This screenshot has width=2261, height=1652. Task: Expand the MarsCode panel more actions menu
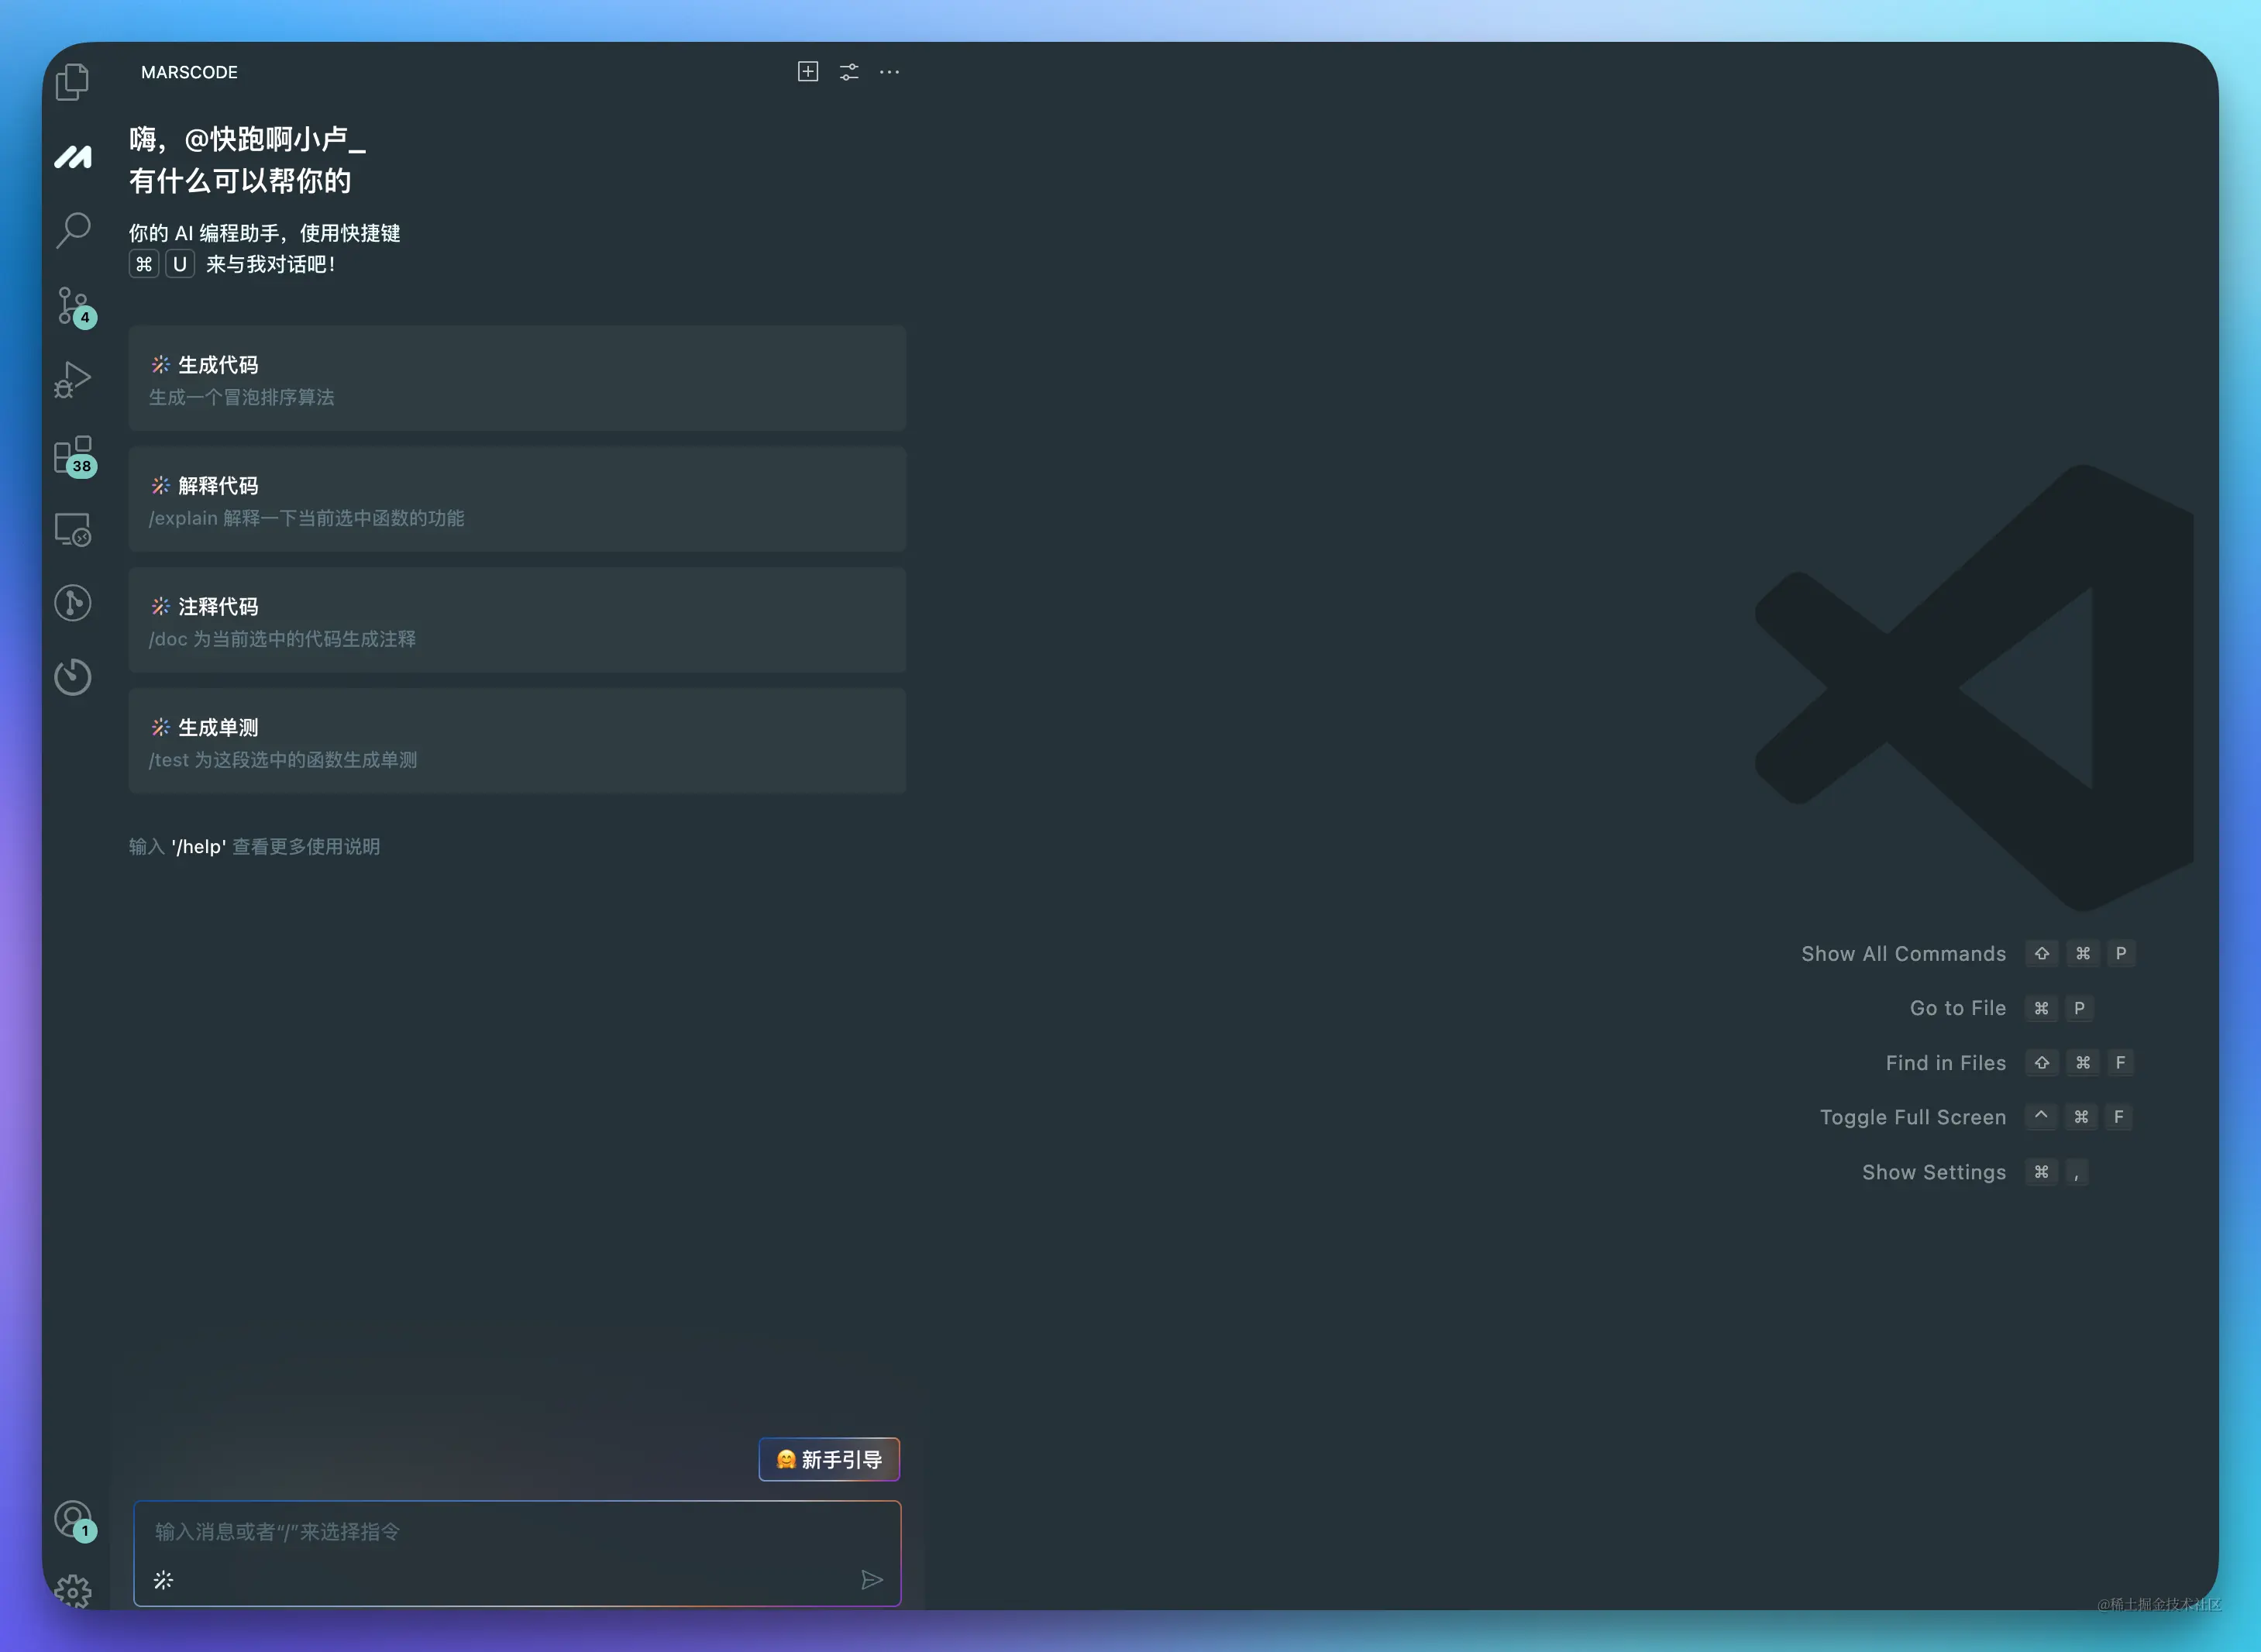889,72
